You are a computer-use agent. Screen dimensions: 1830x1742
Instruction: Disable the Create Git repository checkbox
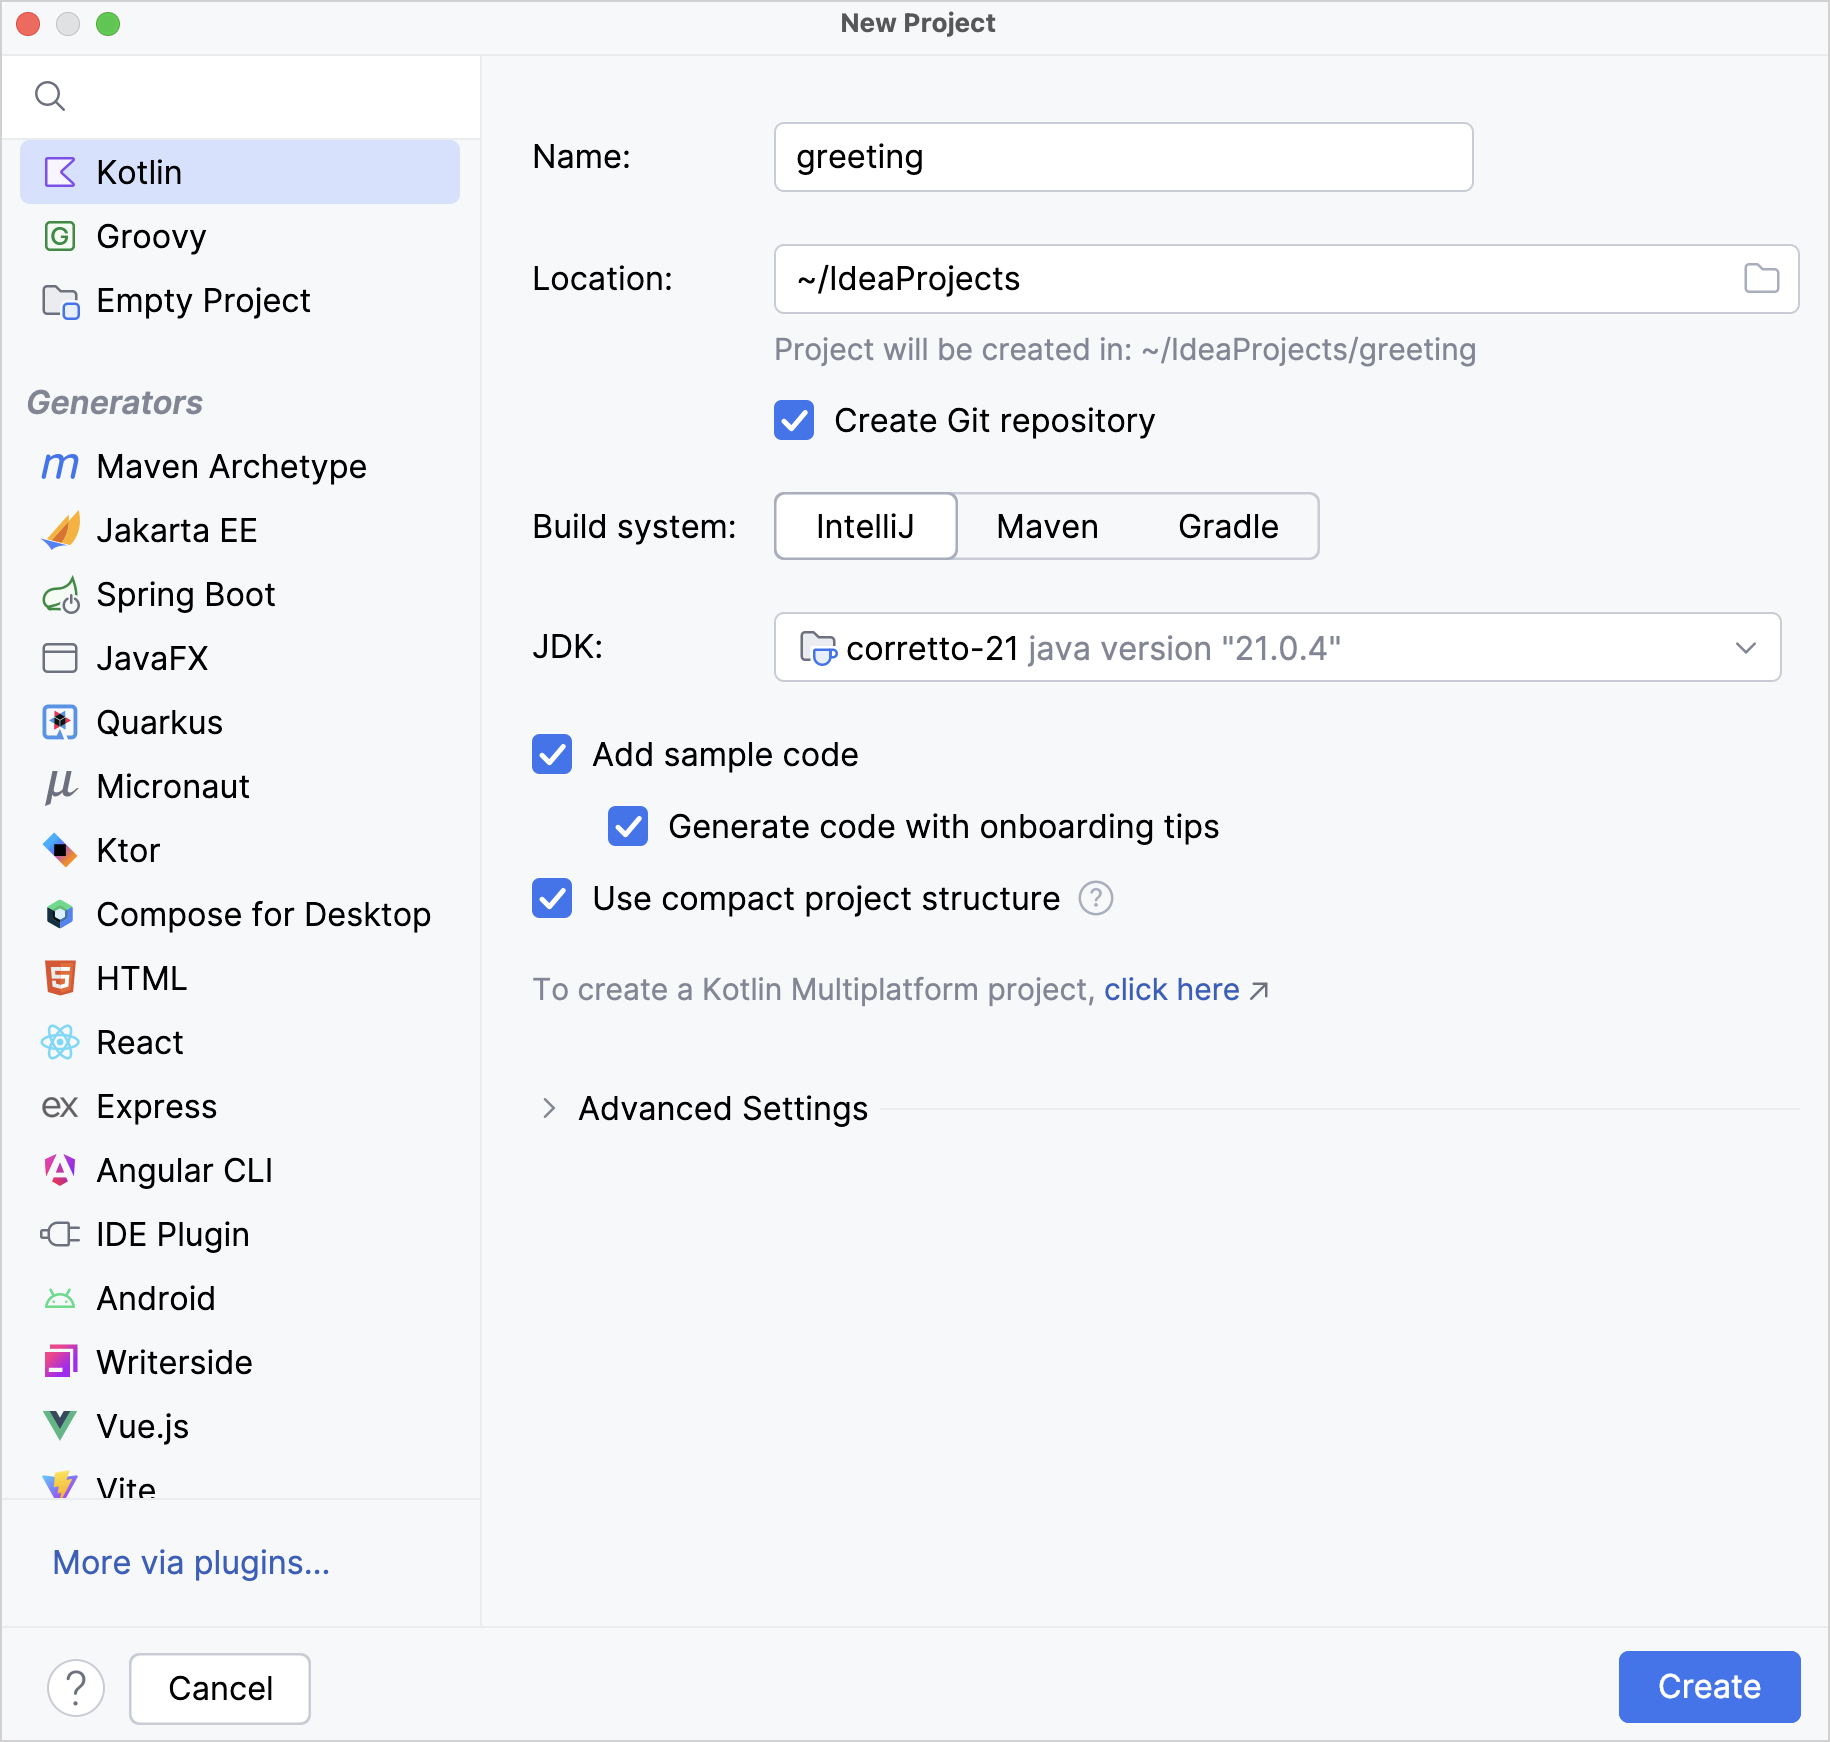tap(793, 421)
